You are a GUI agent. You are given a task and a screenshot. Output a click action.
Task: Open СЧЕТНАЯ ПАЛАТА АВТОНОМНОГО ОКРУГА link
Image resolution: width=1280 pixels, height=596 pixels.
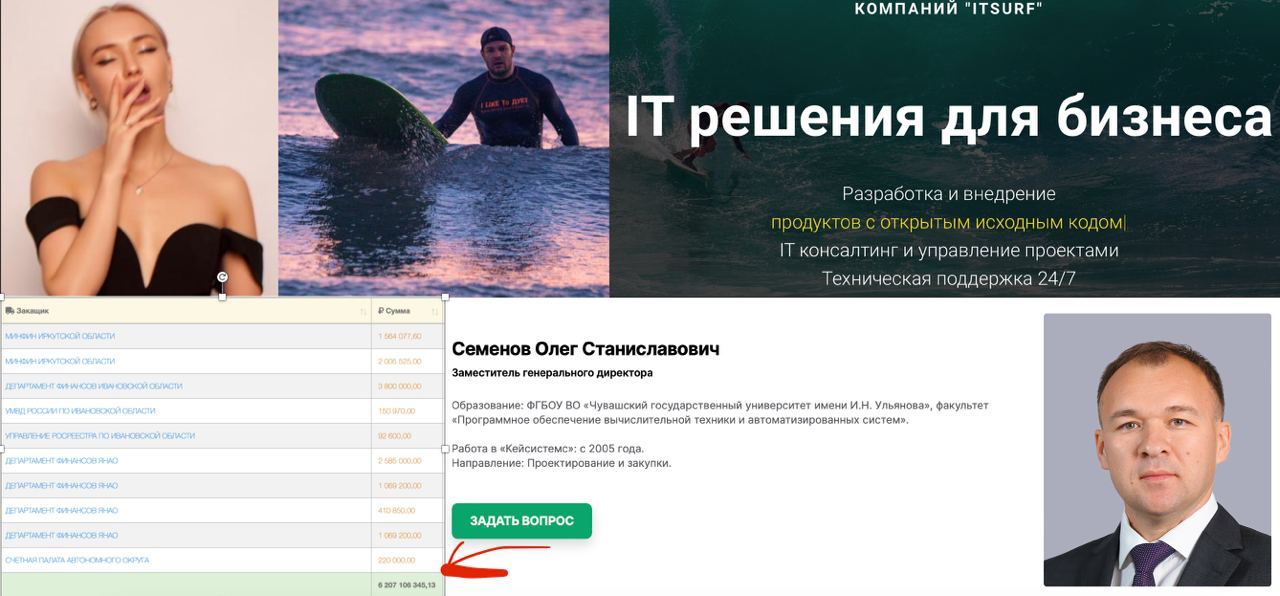[77, 560]
